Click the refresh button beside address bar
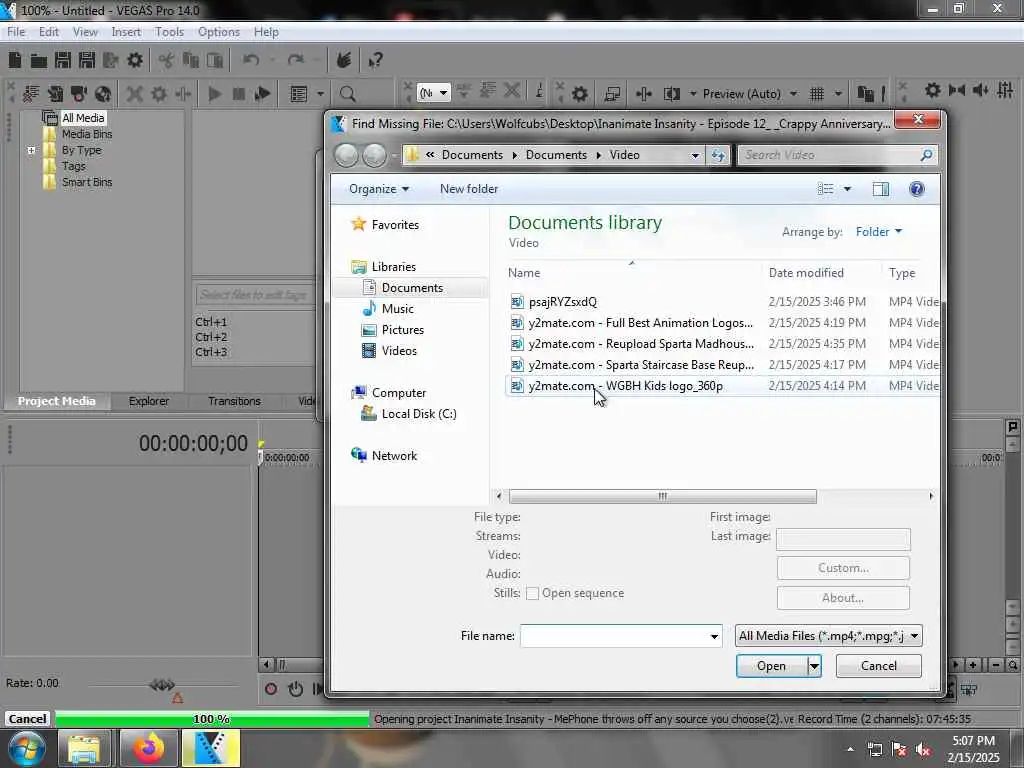Image resolution: width=1024 pixels, height=768 pixels. click(x=718, y=155)
